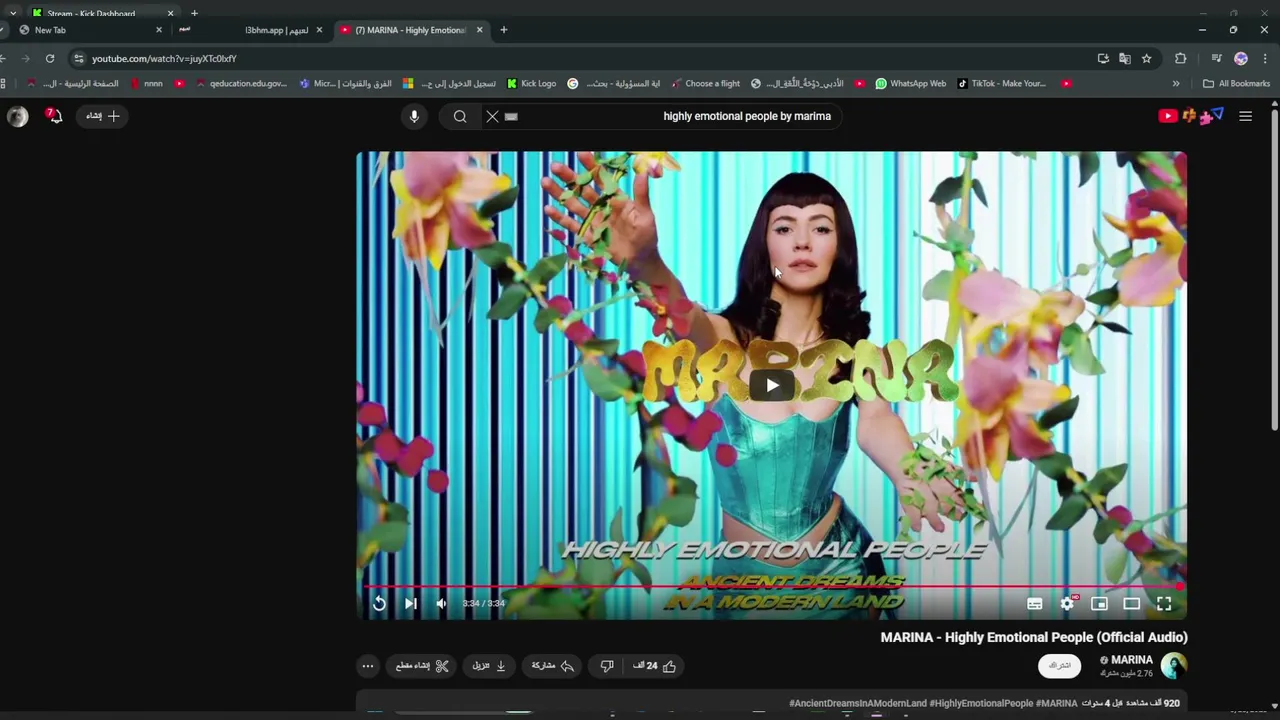Like the video with thumbs up
Screen dimensions: 1280x720
click(x=655, y=666)
